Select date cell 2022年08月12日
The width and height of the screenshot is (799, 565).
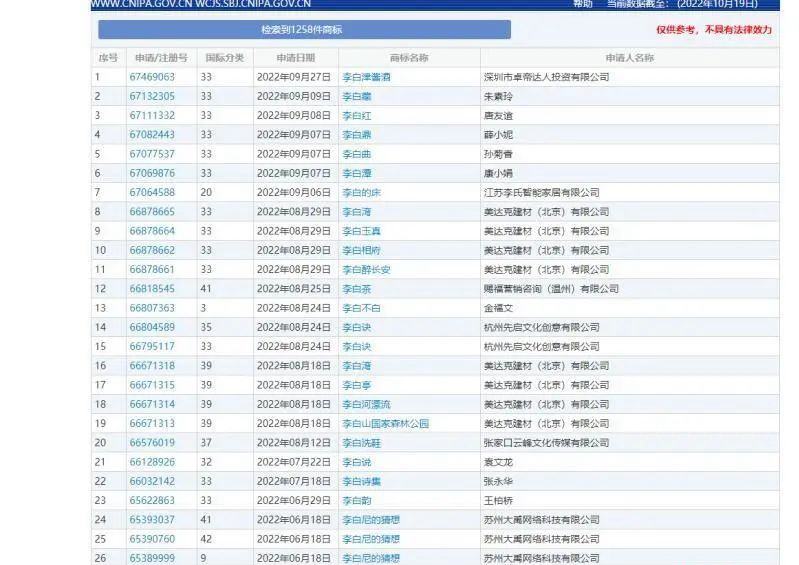(294, 443)
